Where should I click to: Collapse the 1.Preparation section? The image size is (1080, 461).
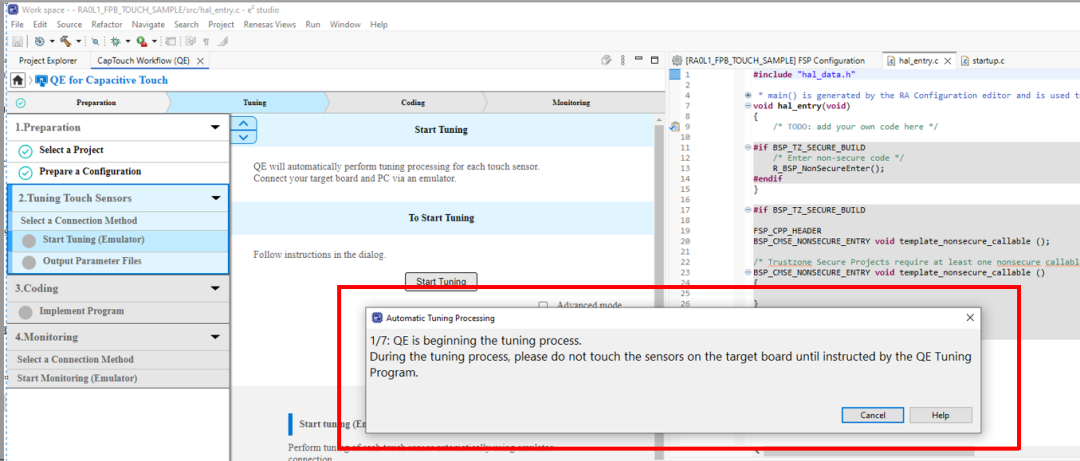coord(216,127)
